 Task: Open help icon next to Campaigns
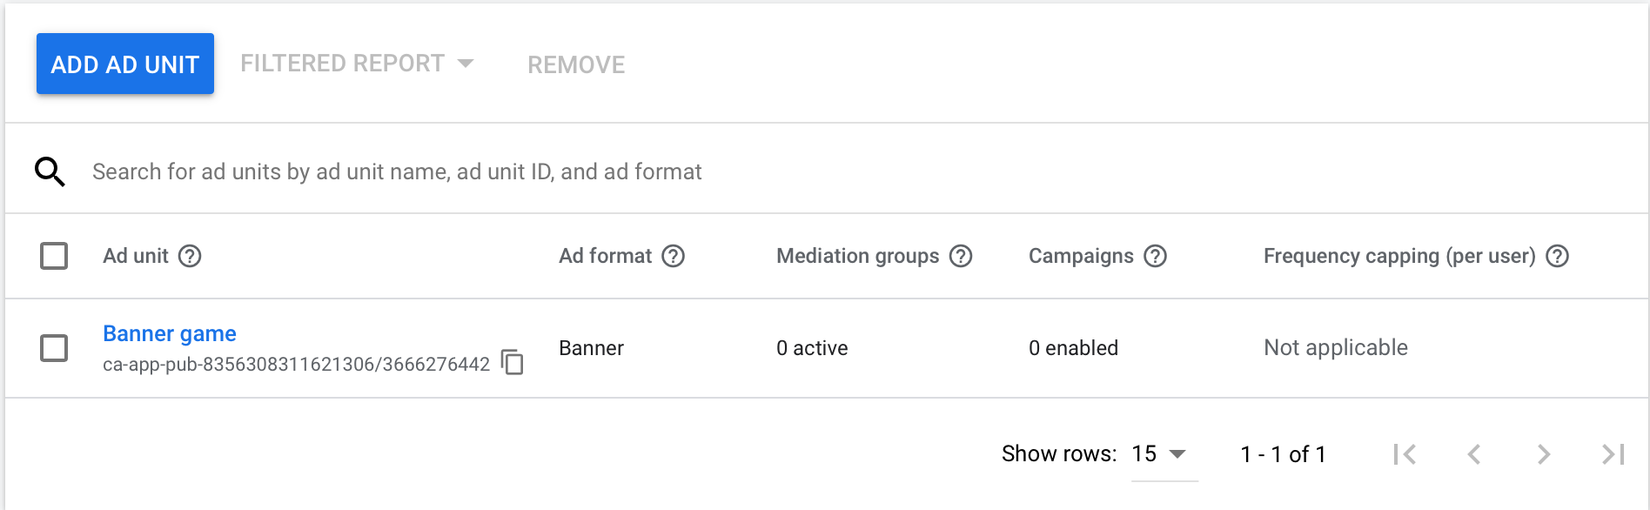point(1155,256)
